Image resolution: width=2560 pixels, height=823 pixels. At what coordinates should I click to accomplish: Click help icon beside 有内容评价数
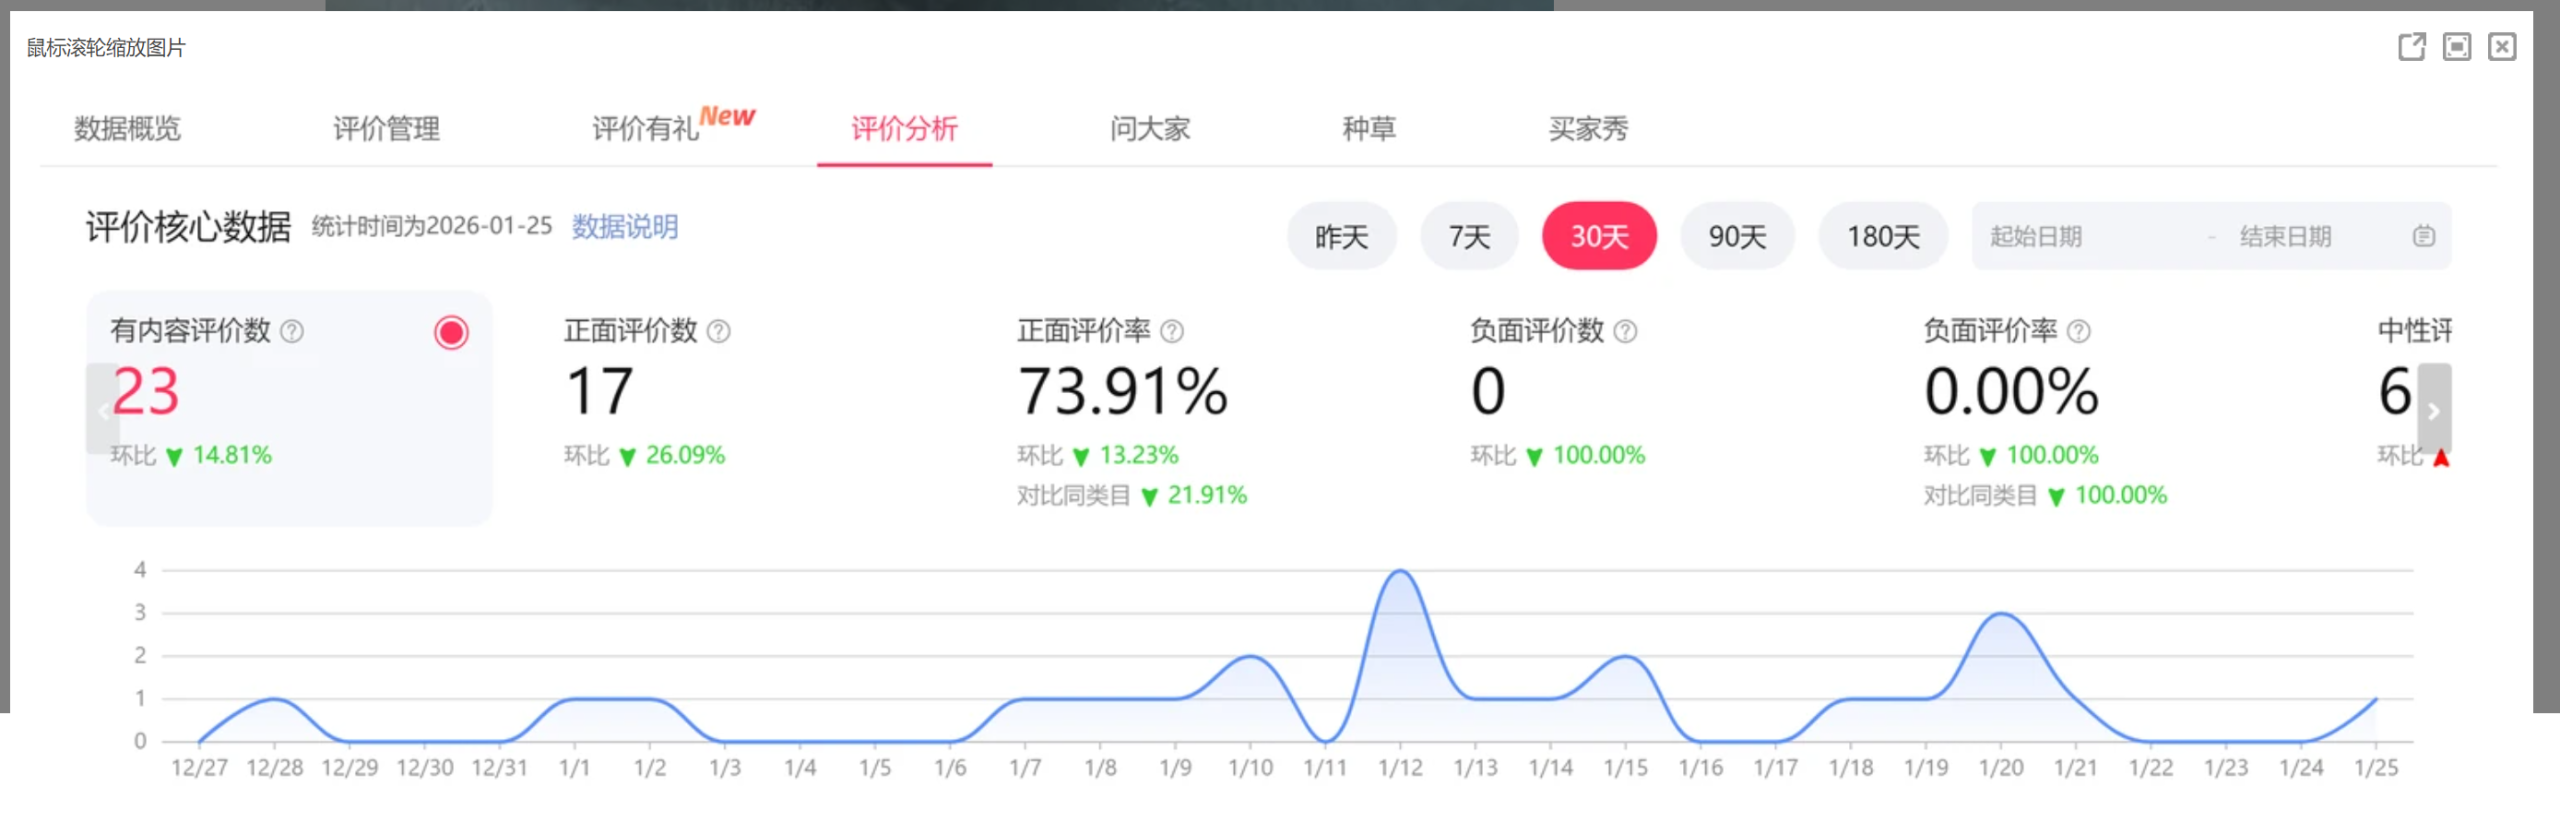tap(292, 331)
